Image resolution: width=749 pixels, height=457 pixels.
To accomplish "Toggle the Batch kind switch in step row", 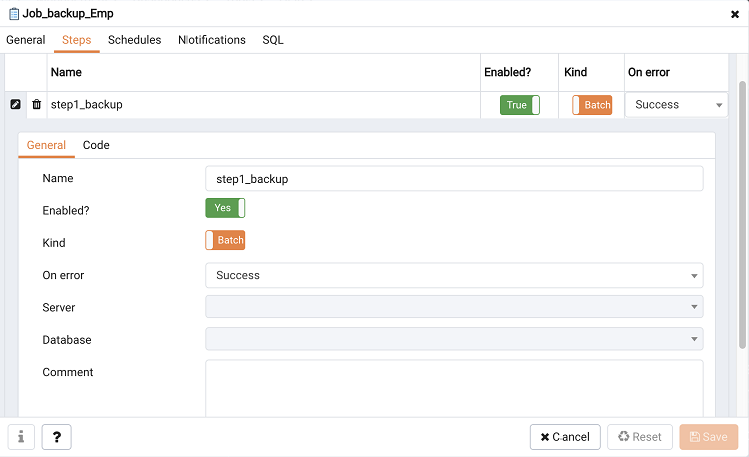I will tap(592, 105).
